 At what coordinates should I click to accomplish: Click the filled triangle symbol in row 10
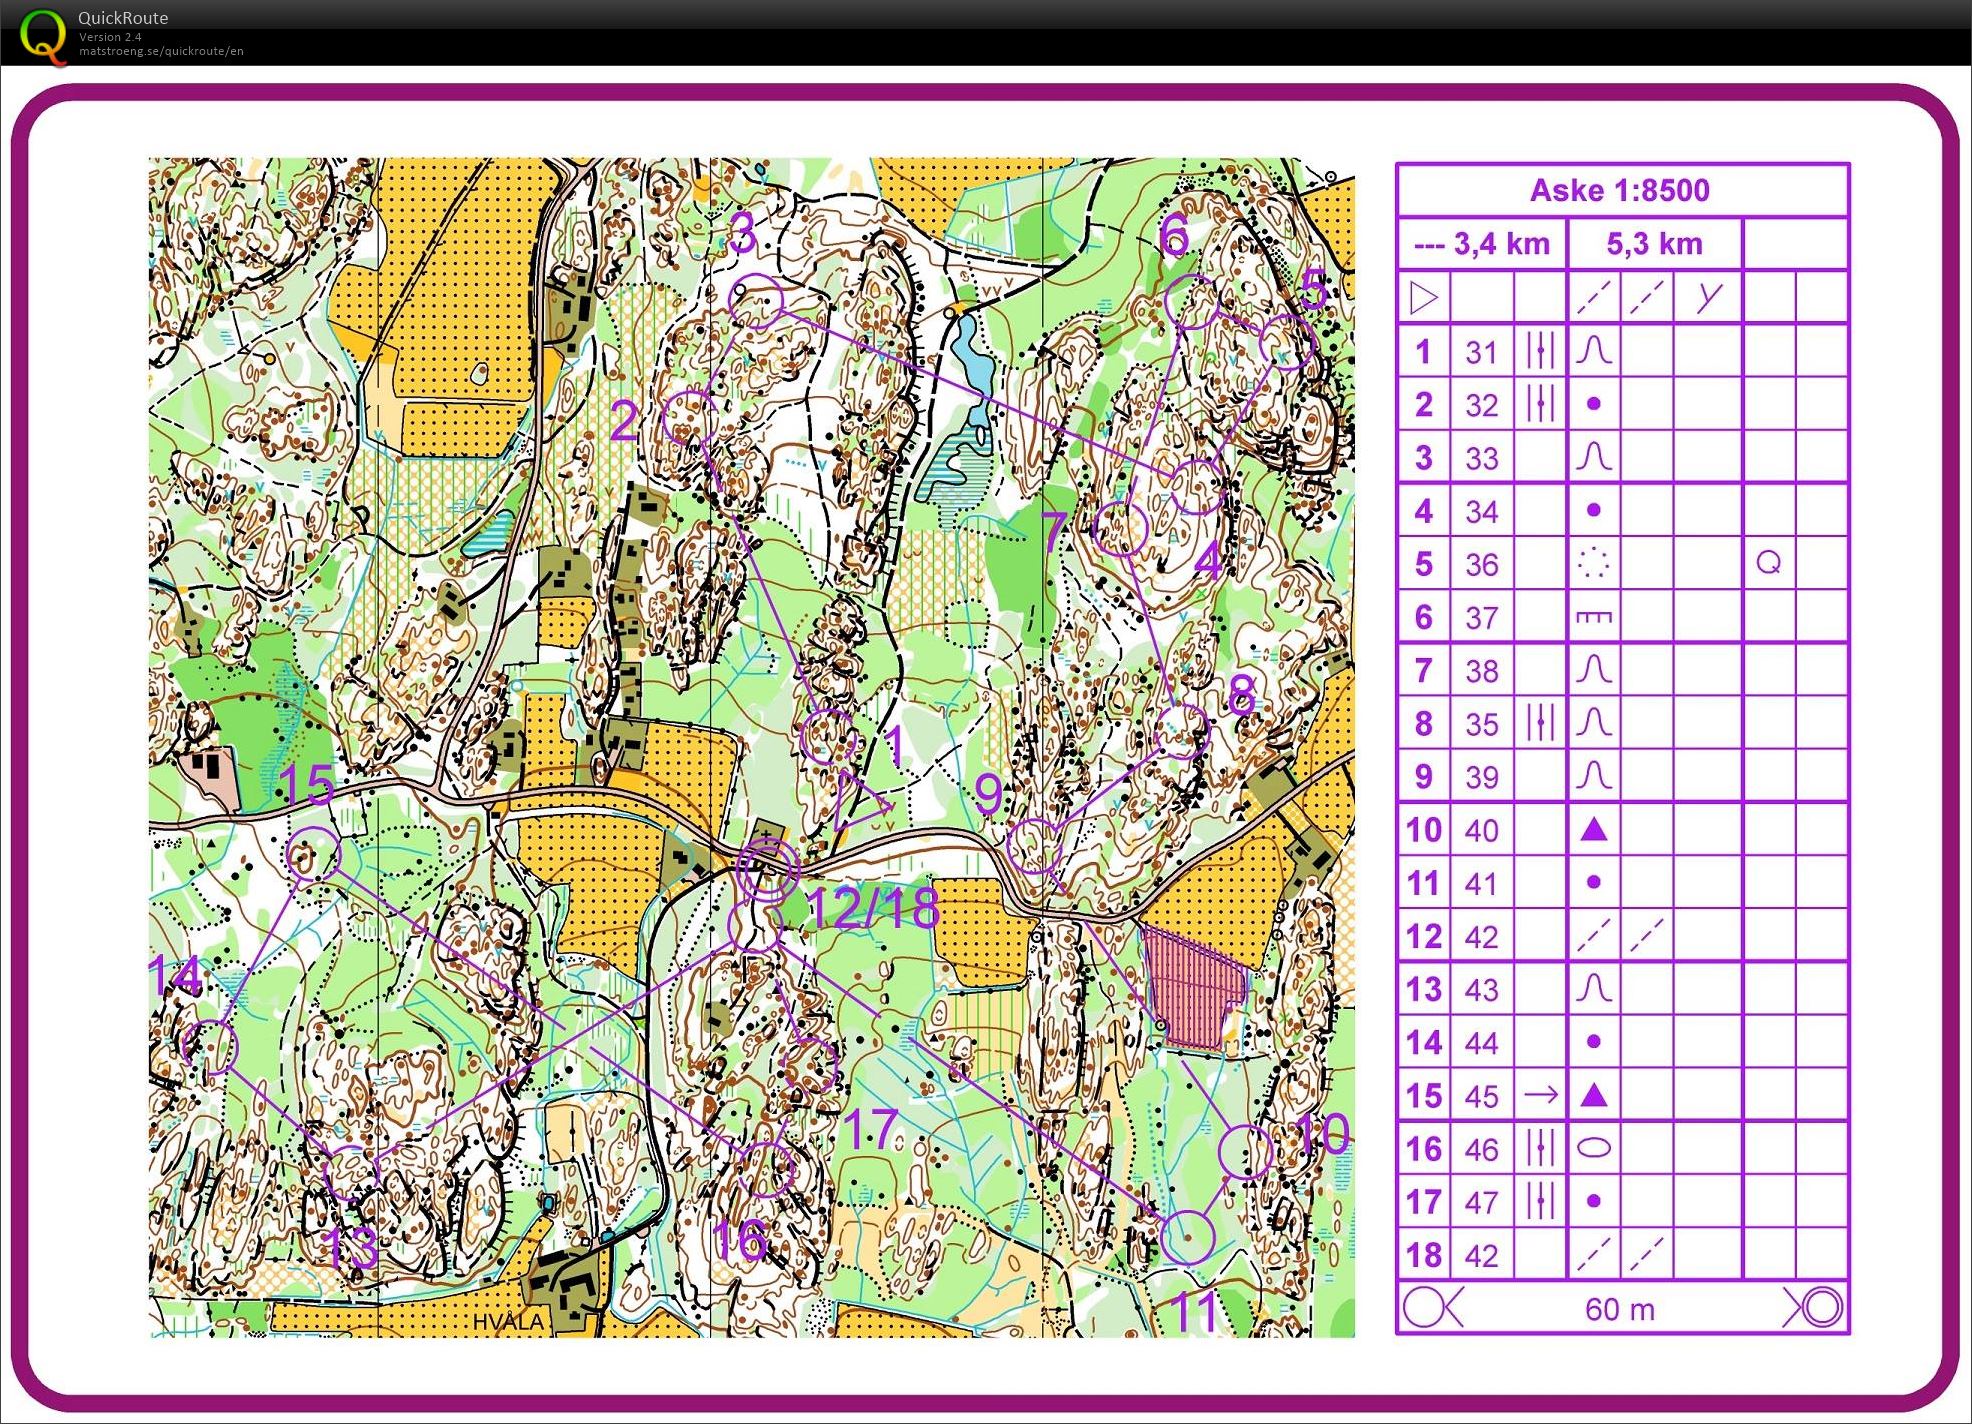(1594, 829)
